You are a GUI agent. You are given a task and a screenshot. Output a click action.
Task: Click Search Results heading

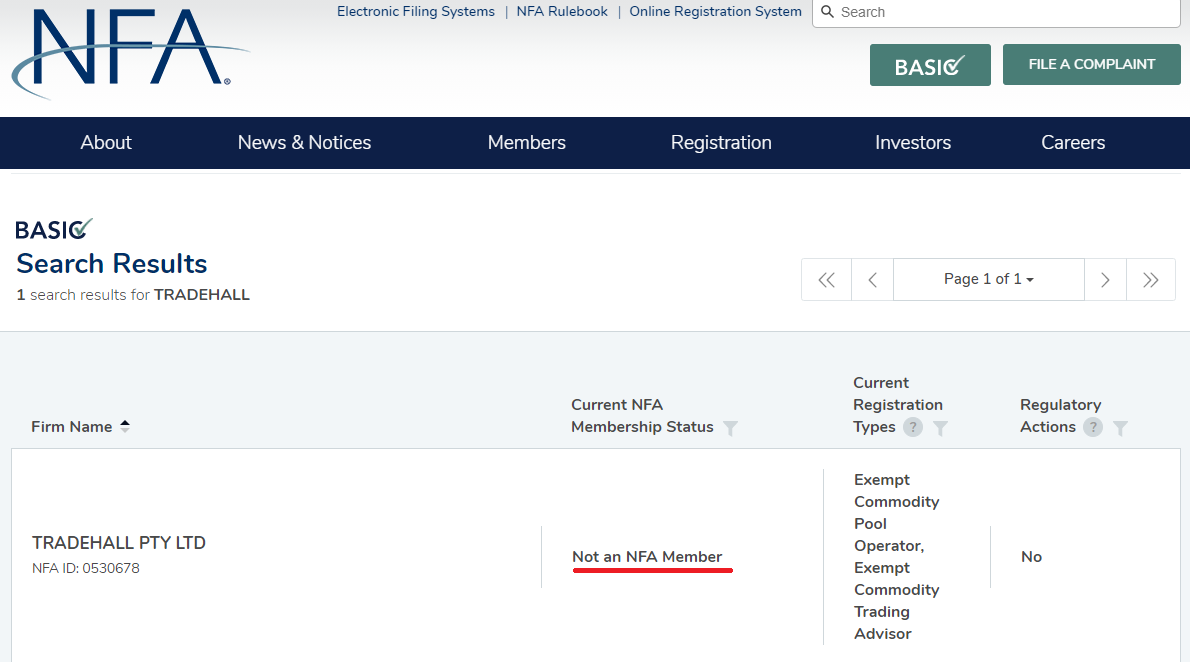tap(112, 263)
